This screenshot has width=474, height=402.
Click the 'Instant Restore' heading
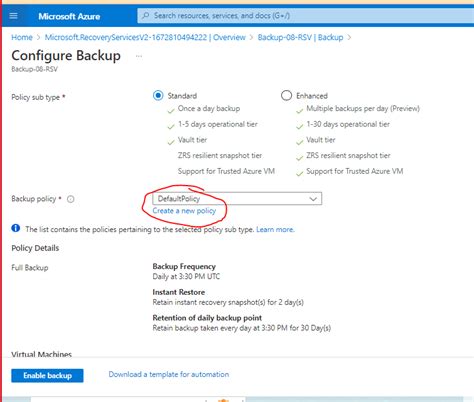179,292
